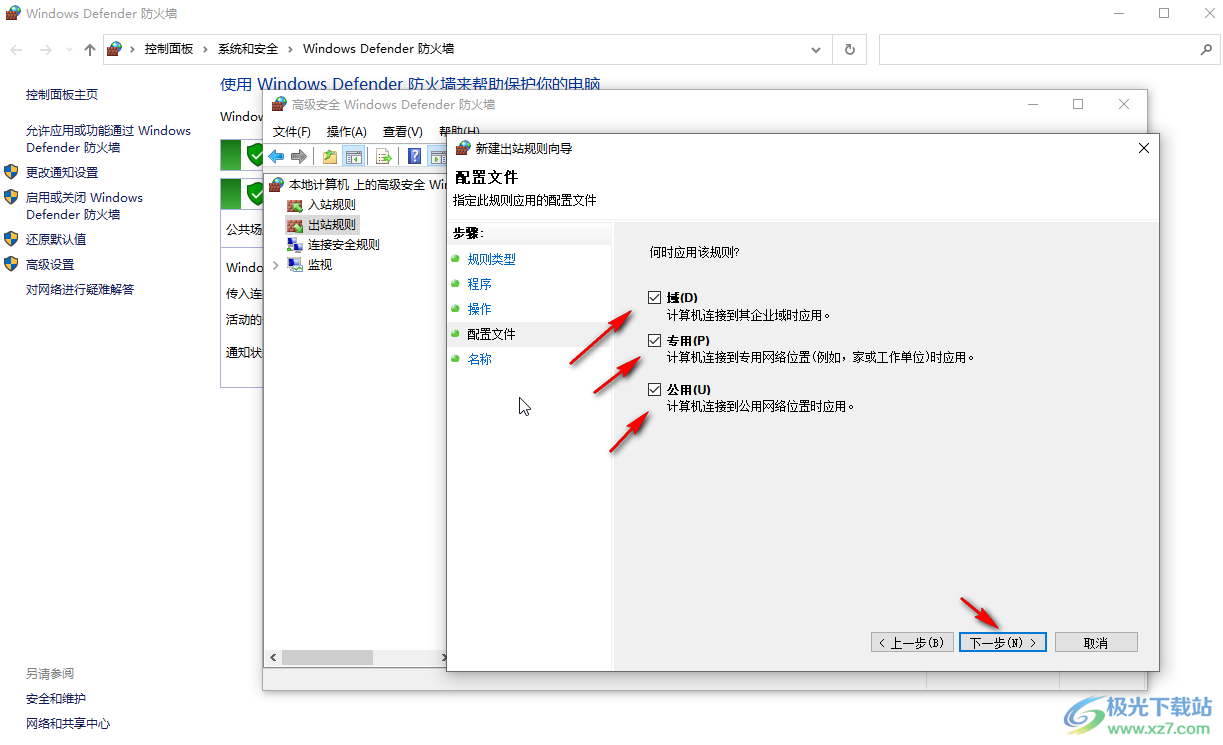This screenshot has width=1223, height=745.
Task: Click the computers icon beside 连接安全规则
Action: click(294, 245)
